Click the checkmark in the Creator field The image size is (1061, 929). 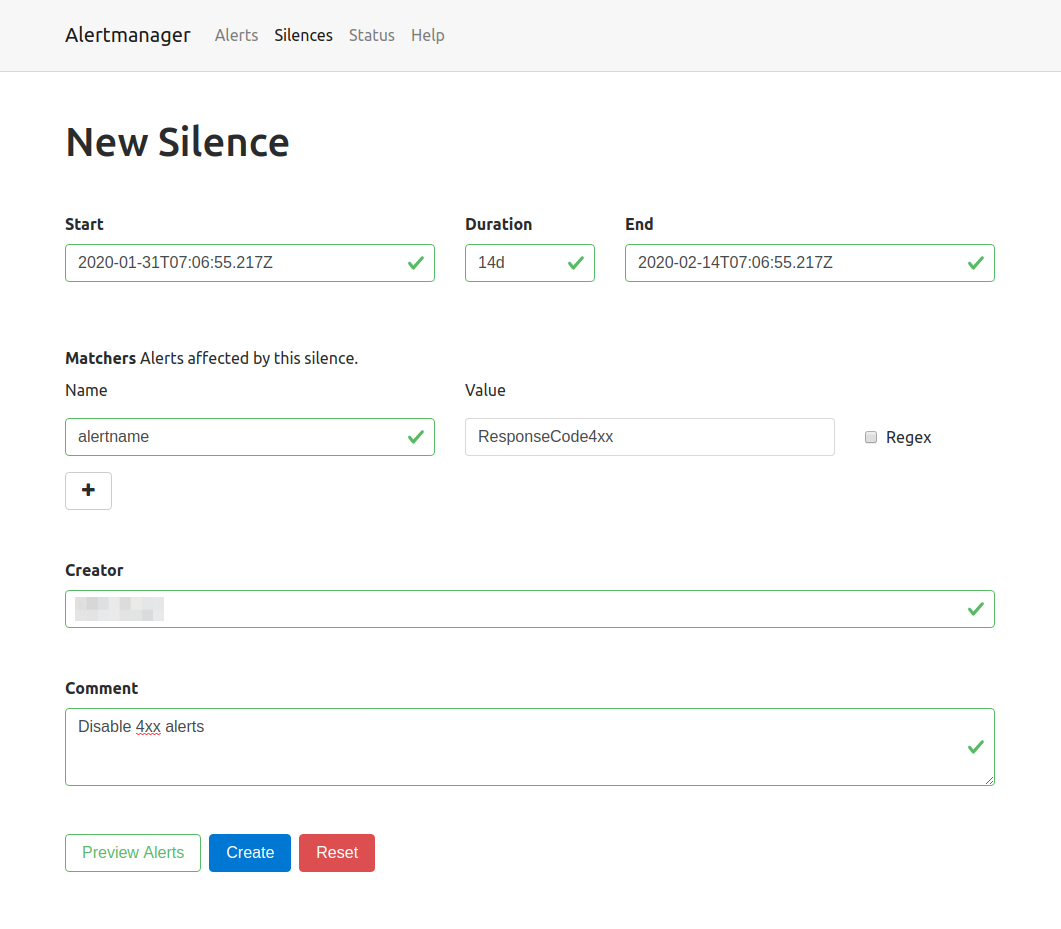[x=975, y=608]
